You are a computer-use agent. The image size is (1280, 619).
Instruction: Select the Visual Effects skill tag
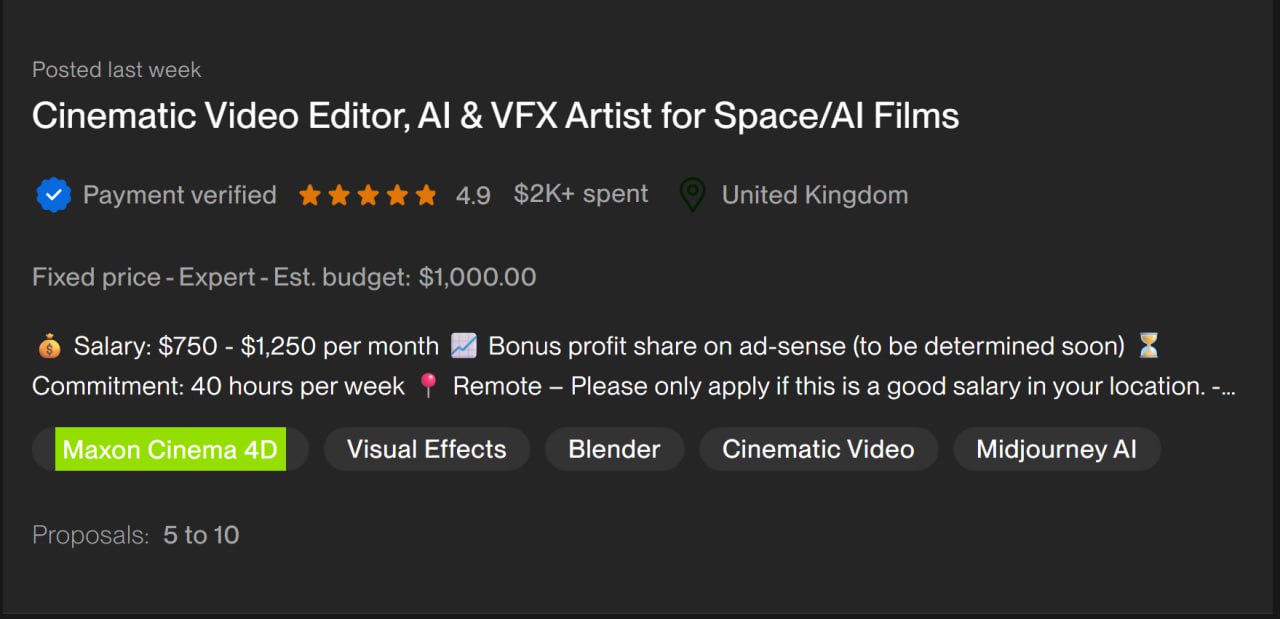[426, 450]
